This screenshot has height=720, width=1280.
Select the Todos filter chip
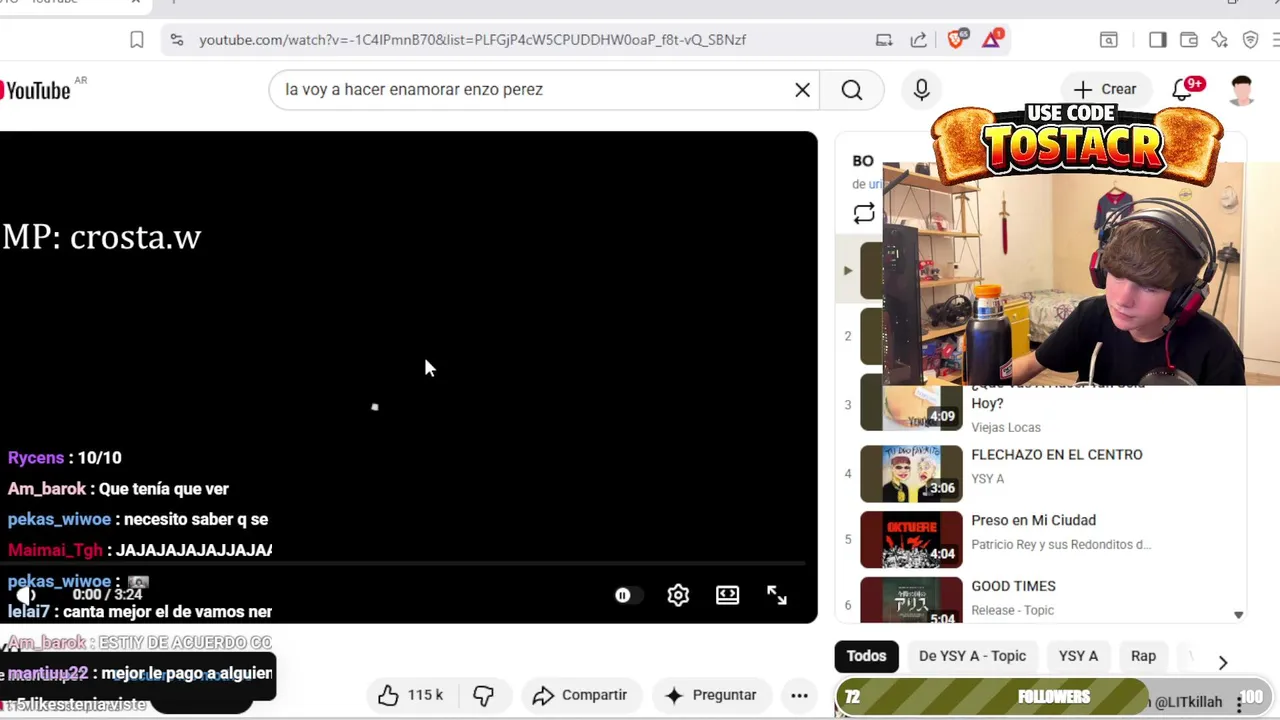coord(866,656)
